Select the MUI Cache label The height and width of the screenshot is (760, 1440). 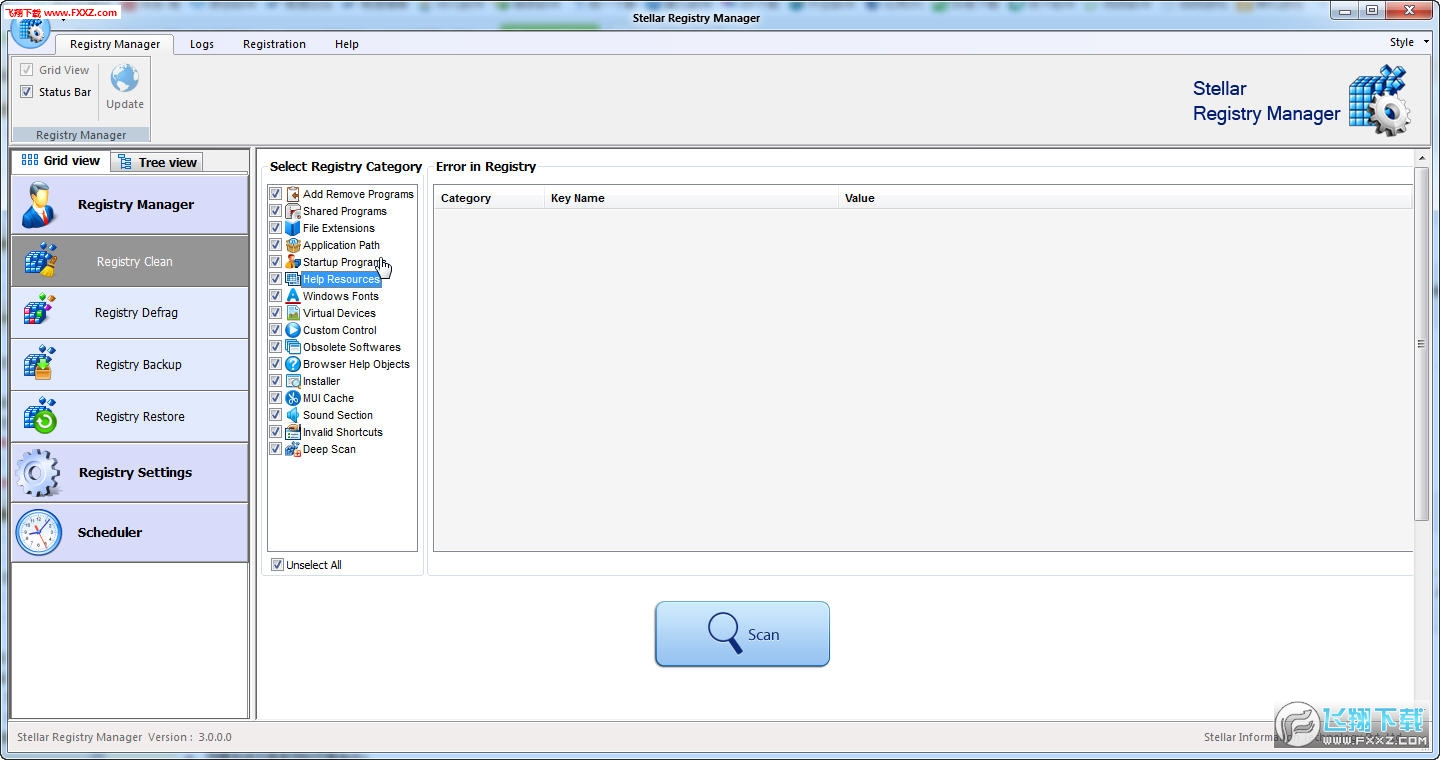coord(328,398)
